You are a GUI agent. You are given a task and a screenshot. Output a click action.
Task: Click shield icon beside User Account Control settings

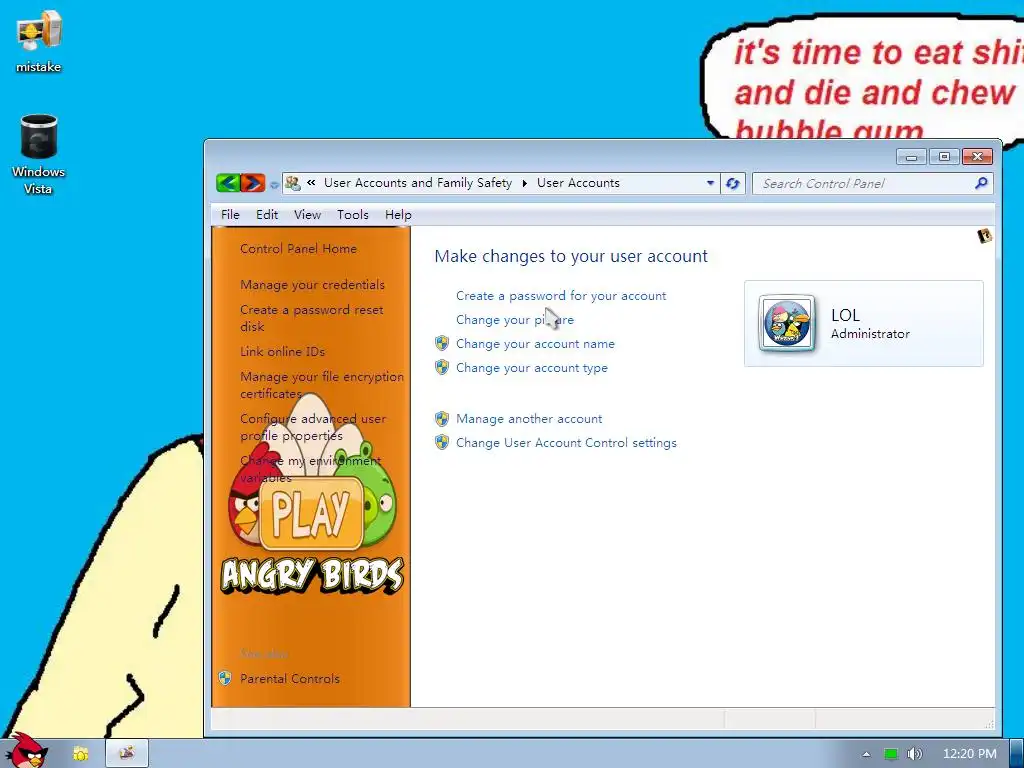click(x=442, y=443)
